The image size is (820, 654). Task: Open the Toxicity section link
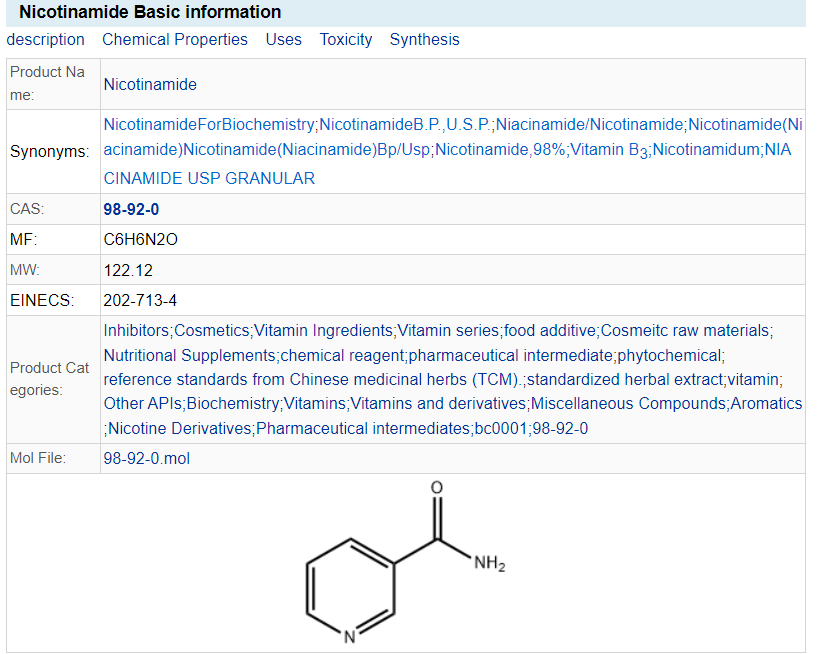346,40
